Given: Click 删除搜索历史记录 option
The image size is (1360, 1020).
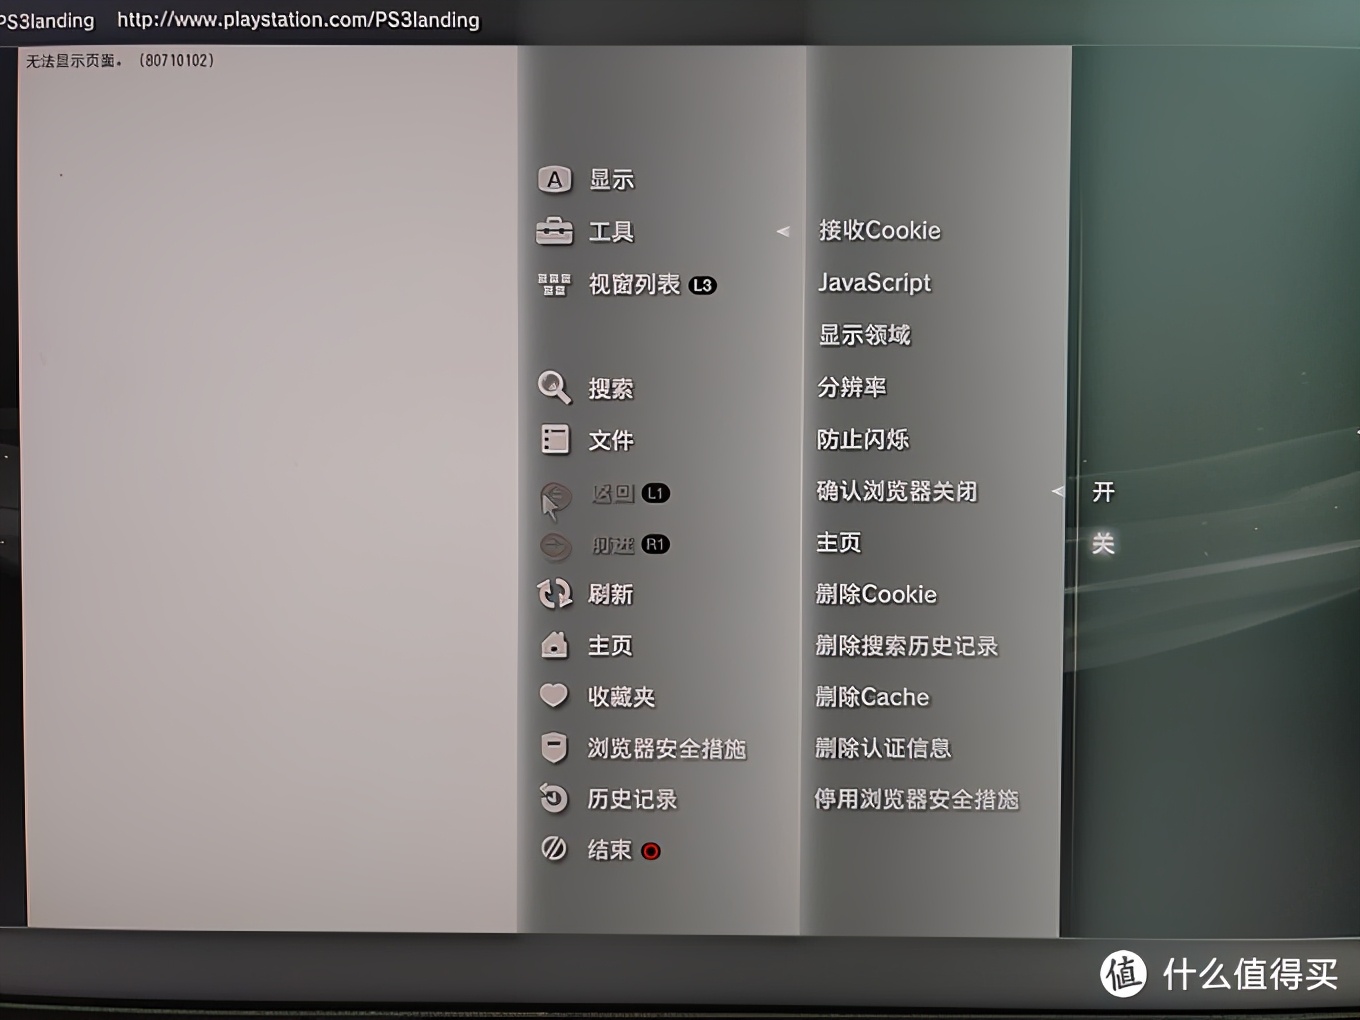Looking at the screenshot, I should click(907, 646).
